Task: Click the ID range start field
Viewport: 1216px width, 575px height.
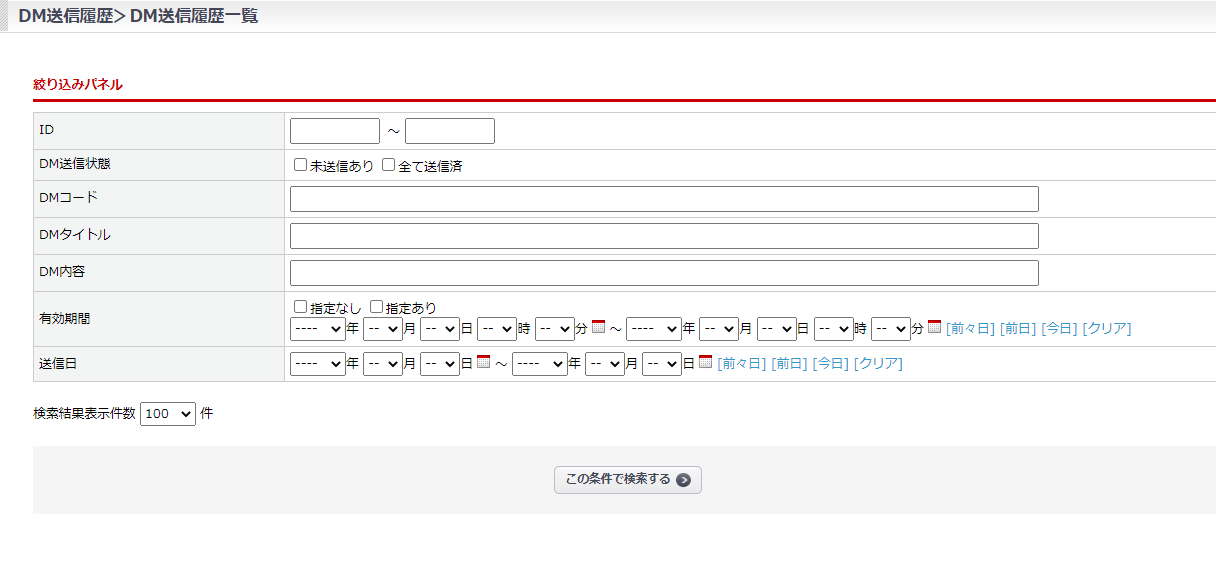Action: [x=335, y=131]
